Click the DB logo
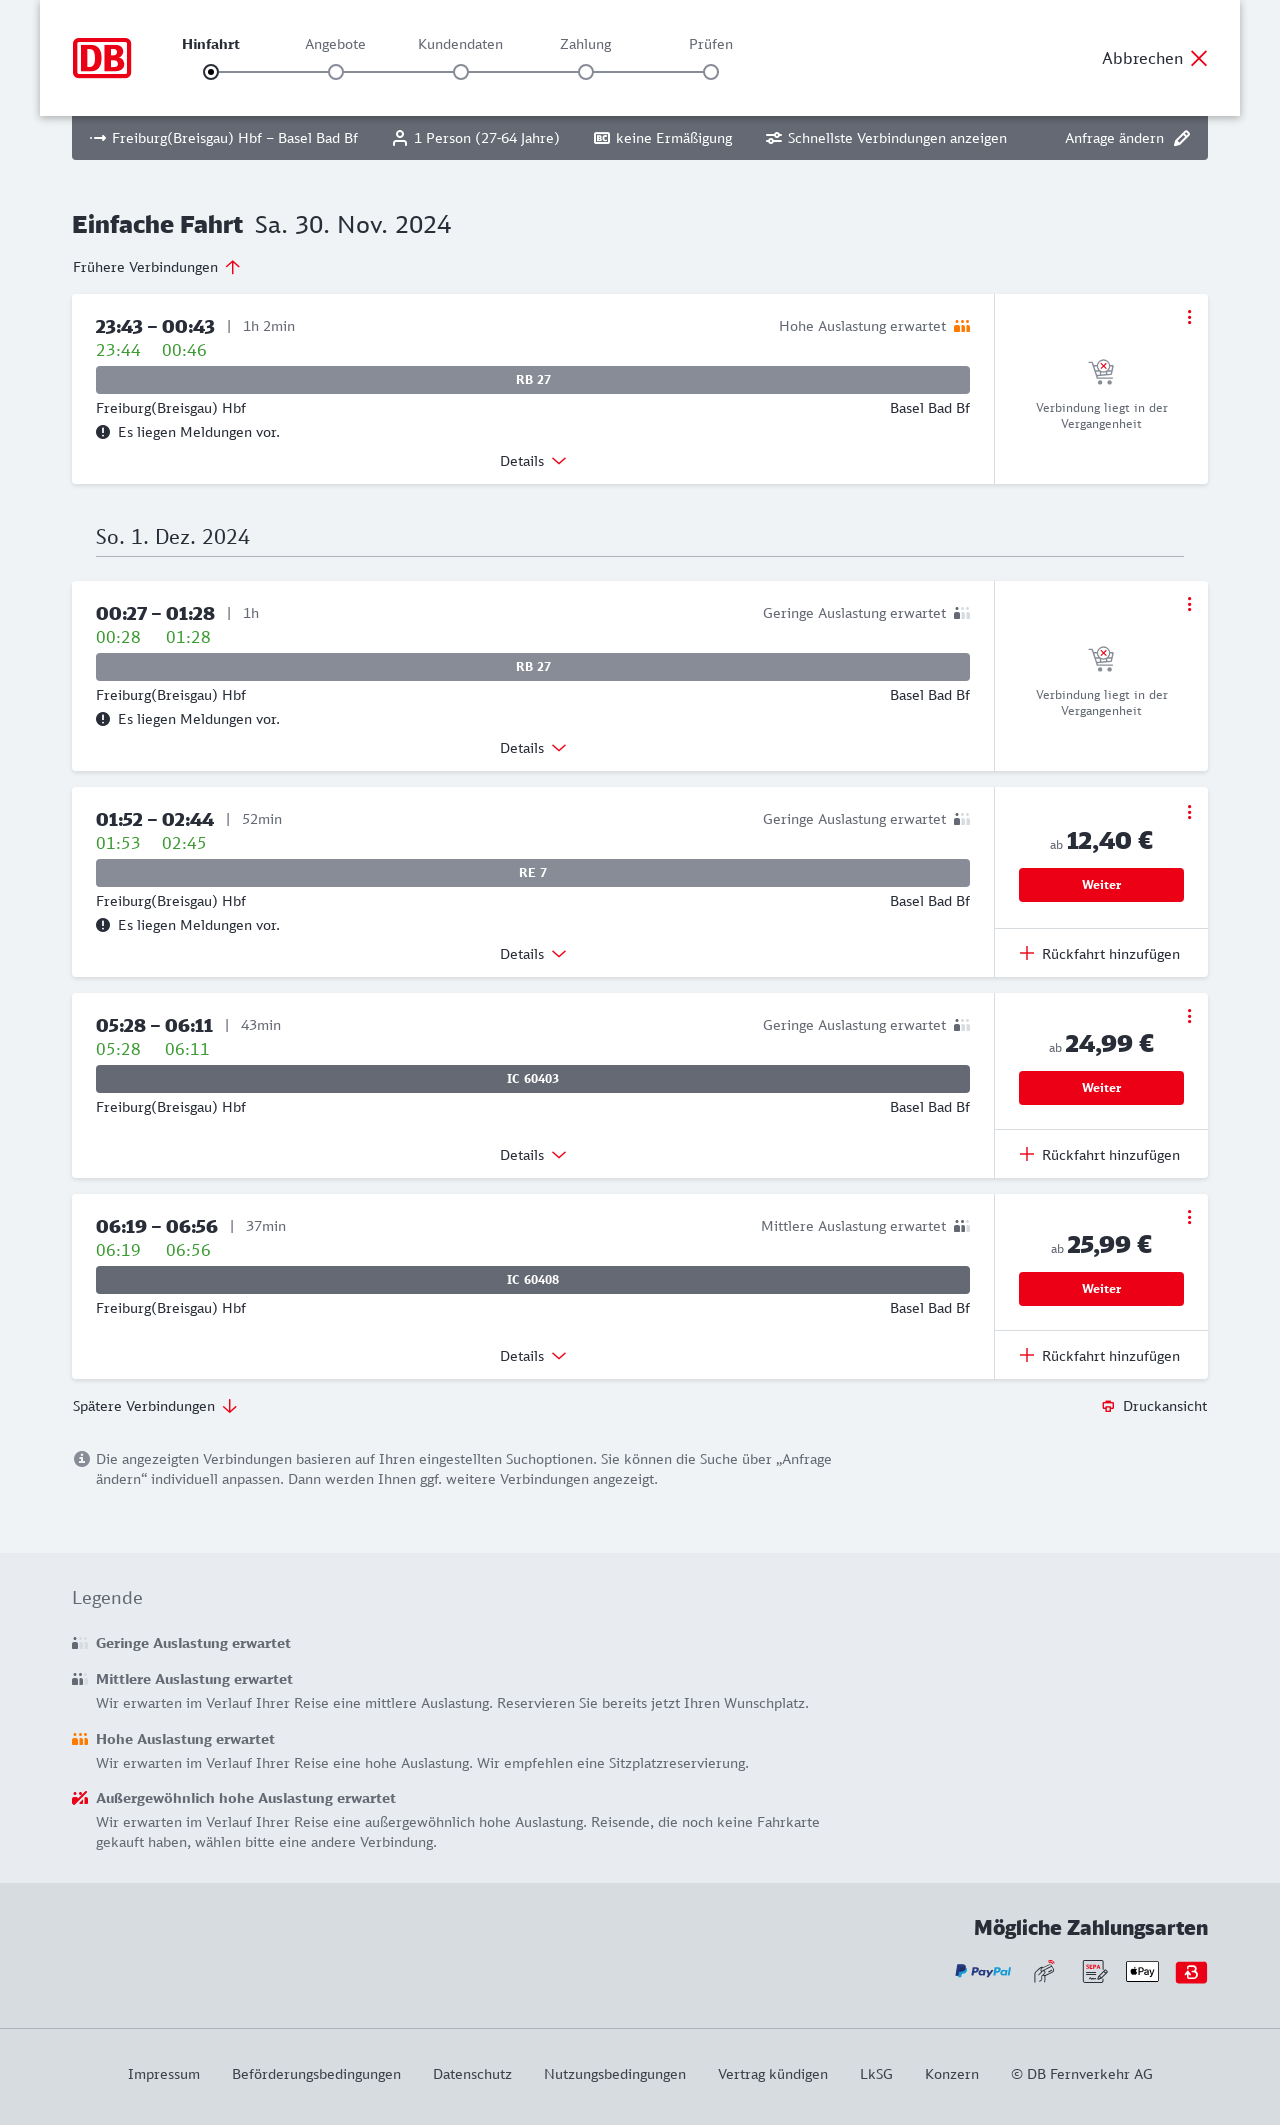 (x=102, y=58)
